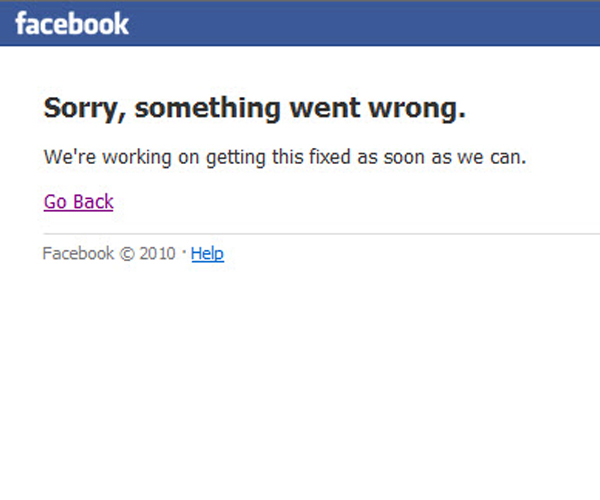The image size is (600, 500).
Task: Click the word "fixed" in the message
Action: pos(325,158)
